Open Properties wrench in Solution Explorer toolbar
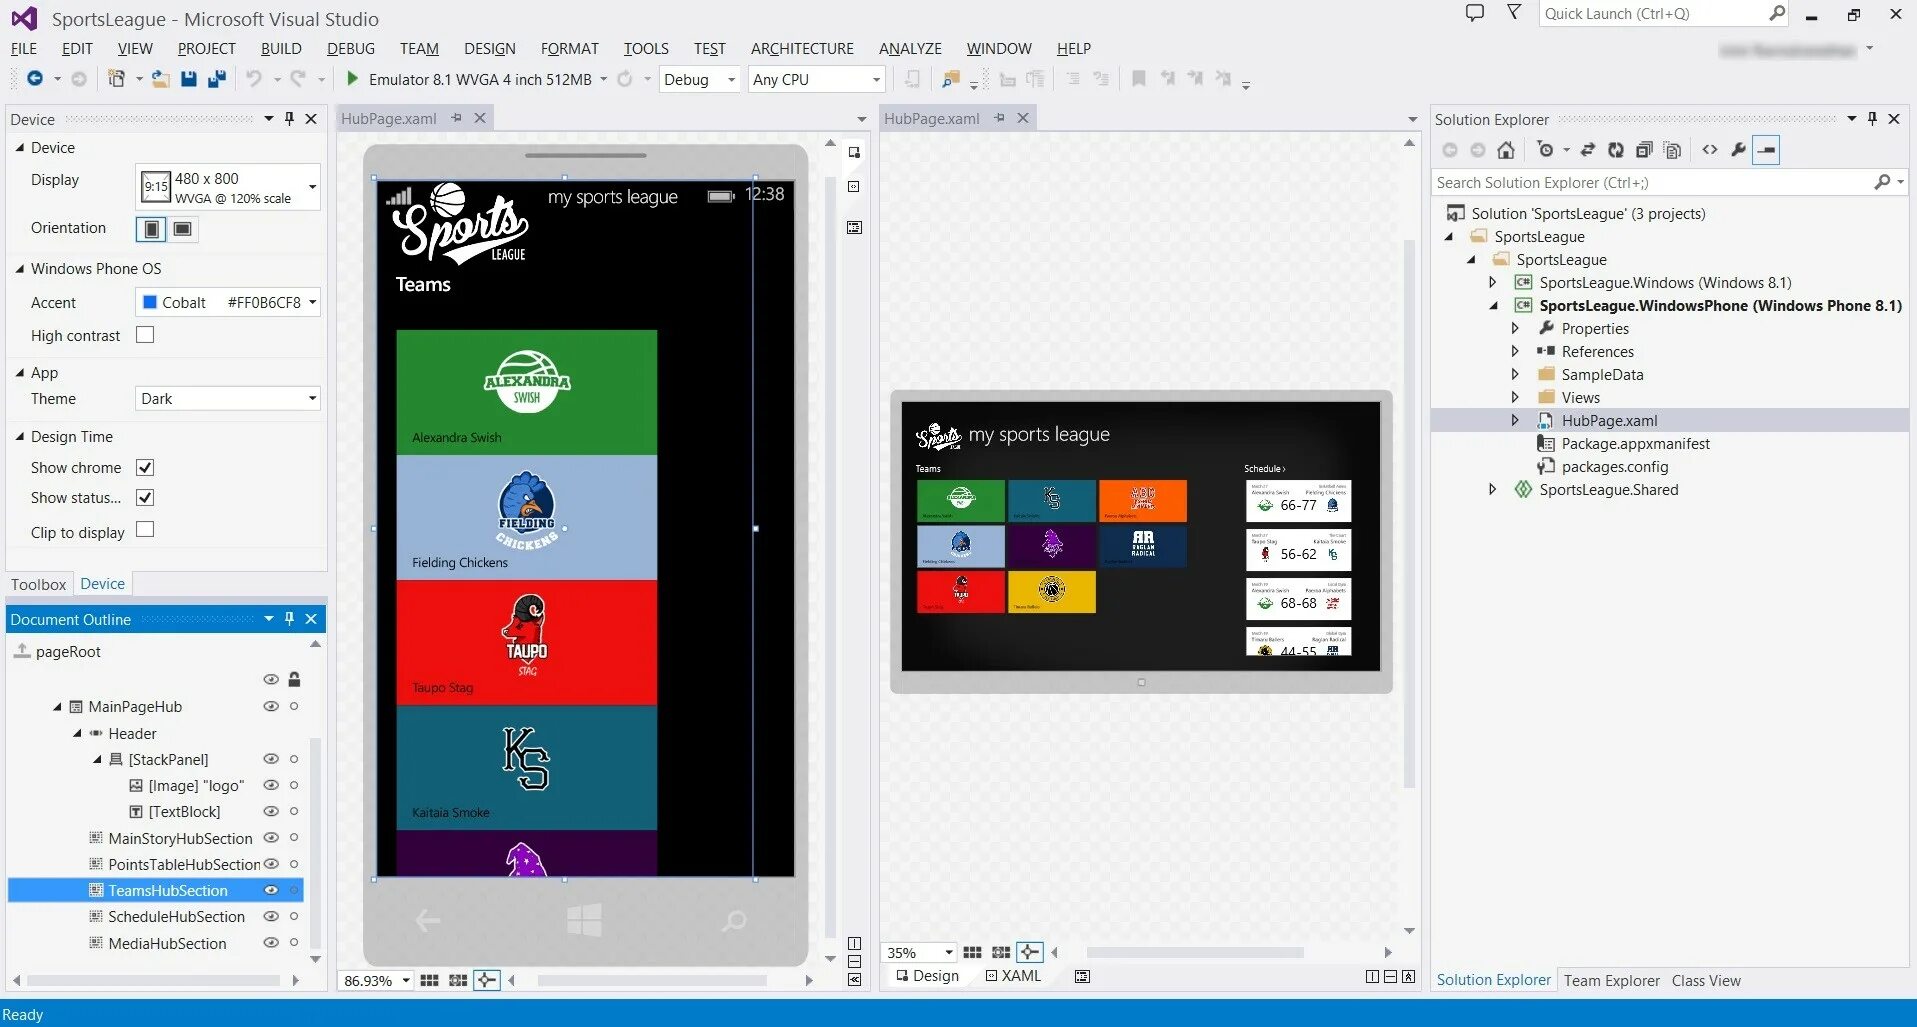 click(1738, 150)
